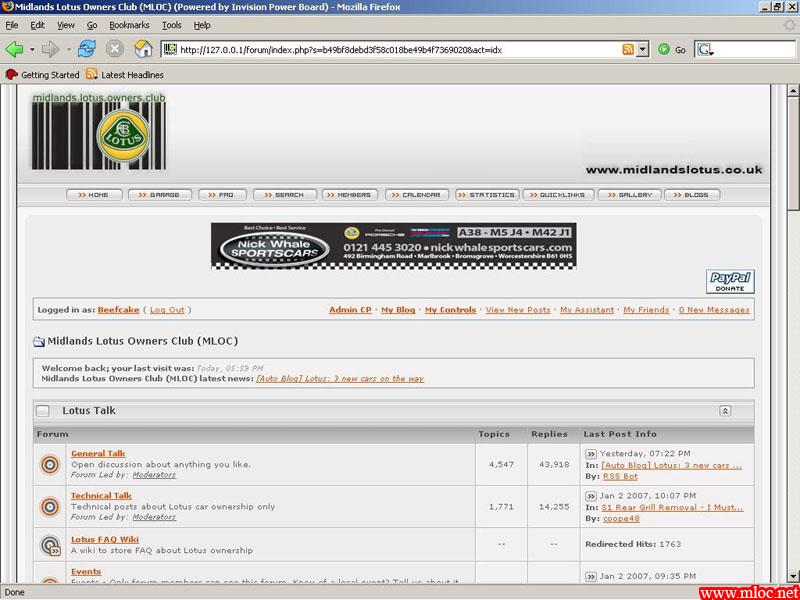800x600 pixels.
Task: Open the Edit menu
Action: [37, 25]
